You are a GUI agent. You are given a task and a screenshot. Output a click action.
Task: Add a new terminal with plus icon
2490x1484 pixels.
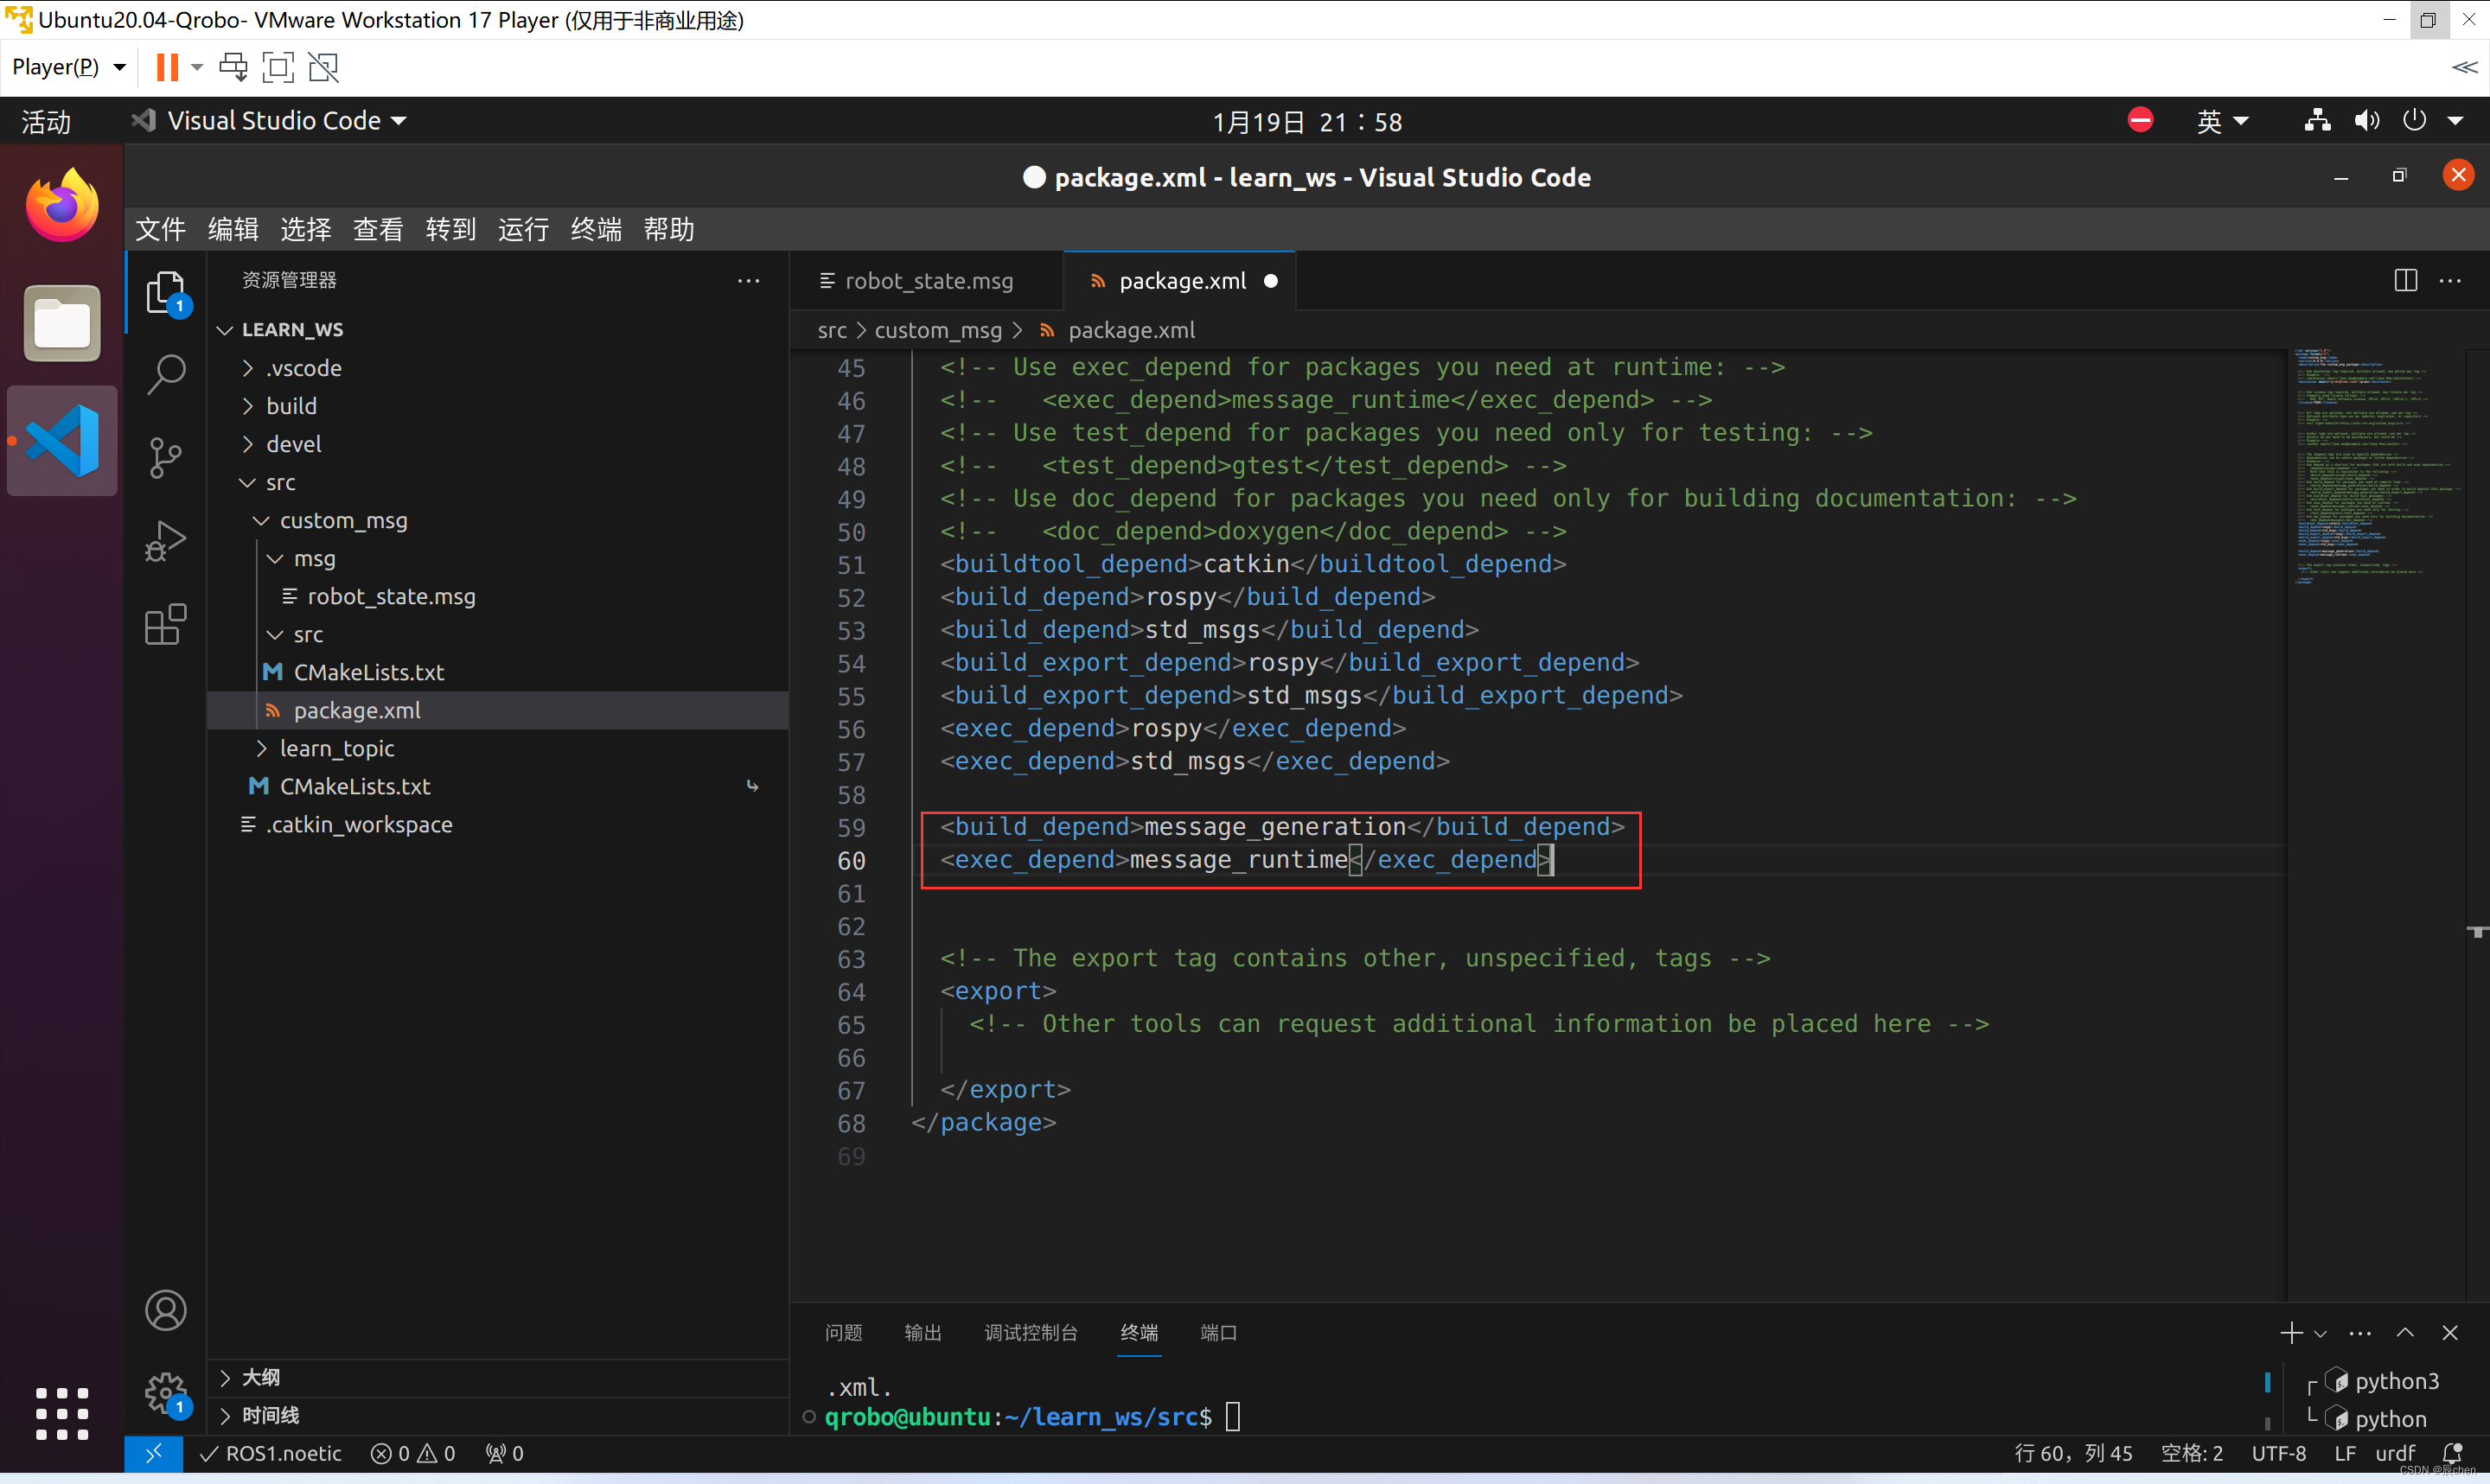tap(2290, 1333)
